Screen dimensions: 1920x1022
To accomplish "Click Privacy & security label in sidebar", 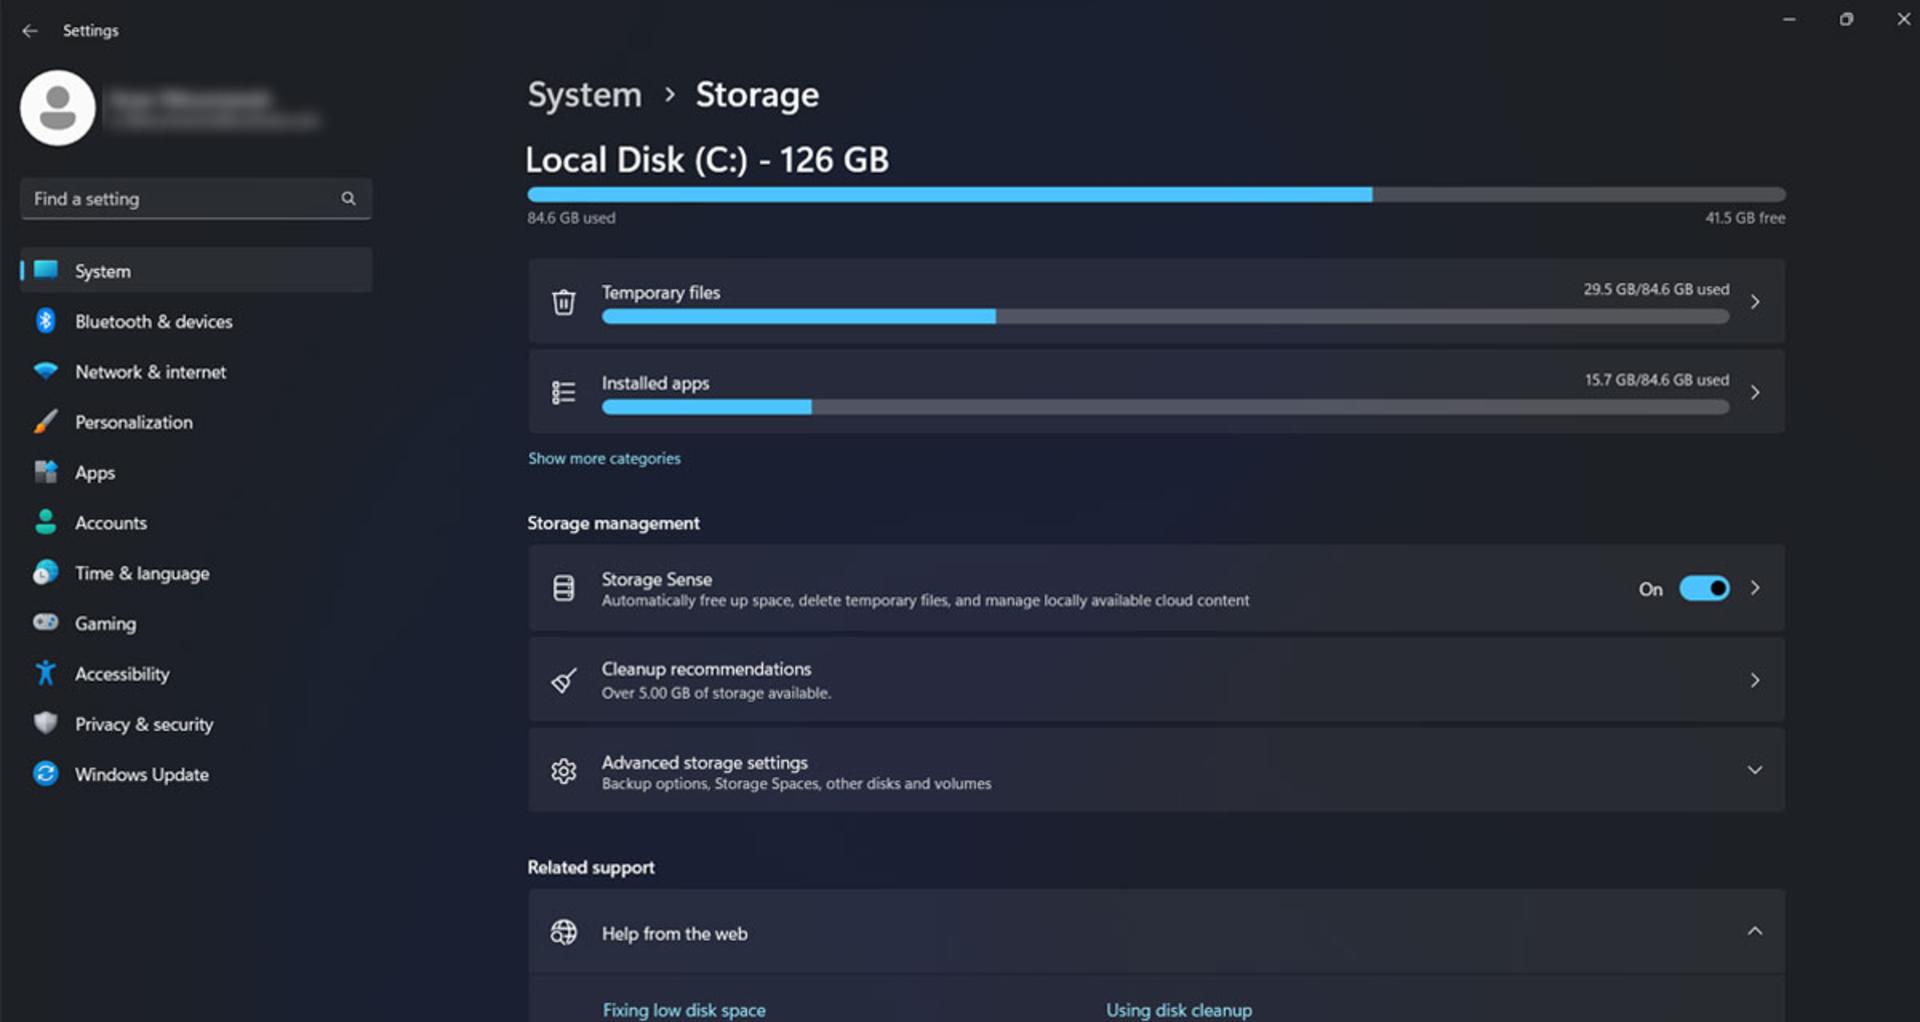I will click(x=144, y=723).
